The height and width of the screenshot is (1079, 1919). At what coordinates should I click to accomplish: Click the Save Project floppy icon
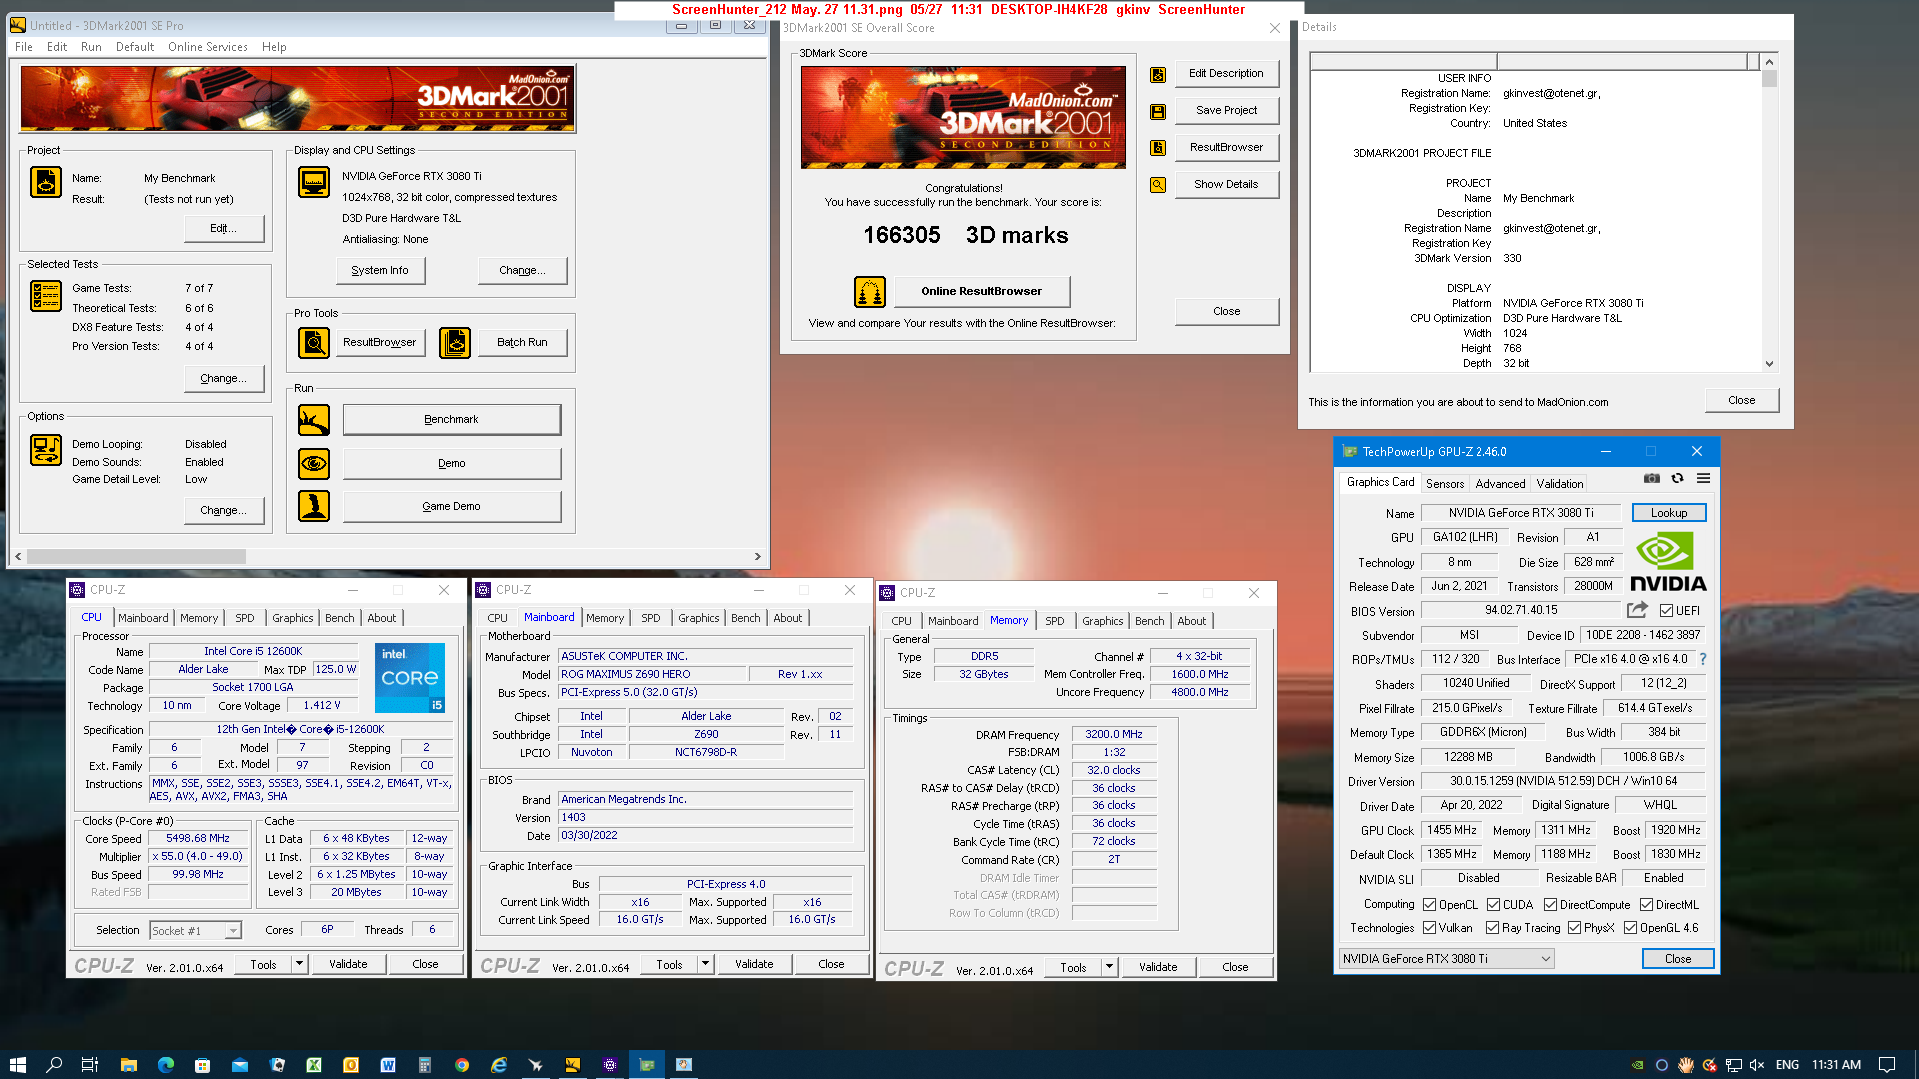coord(1158,111)
